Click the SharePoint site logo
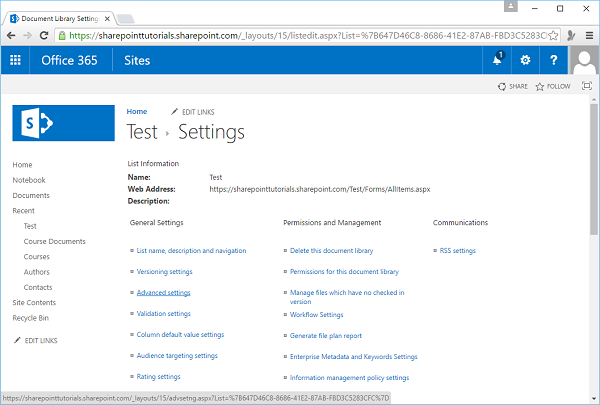This screenshot has width=600, height=405. [56, 124]
